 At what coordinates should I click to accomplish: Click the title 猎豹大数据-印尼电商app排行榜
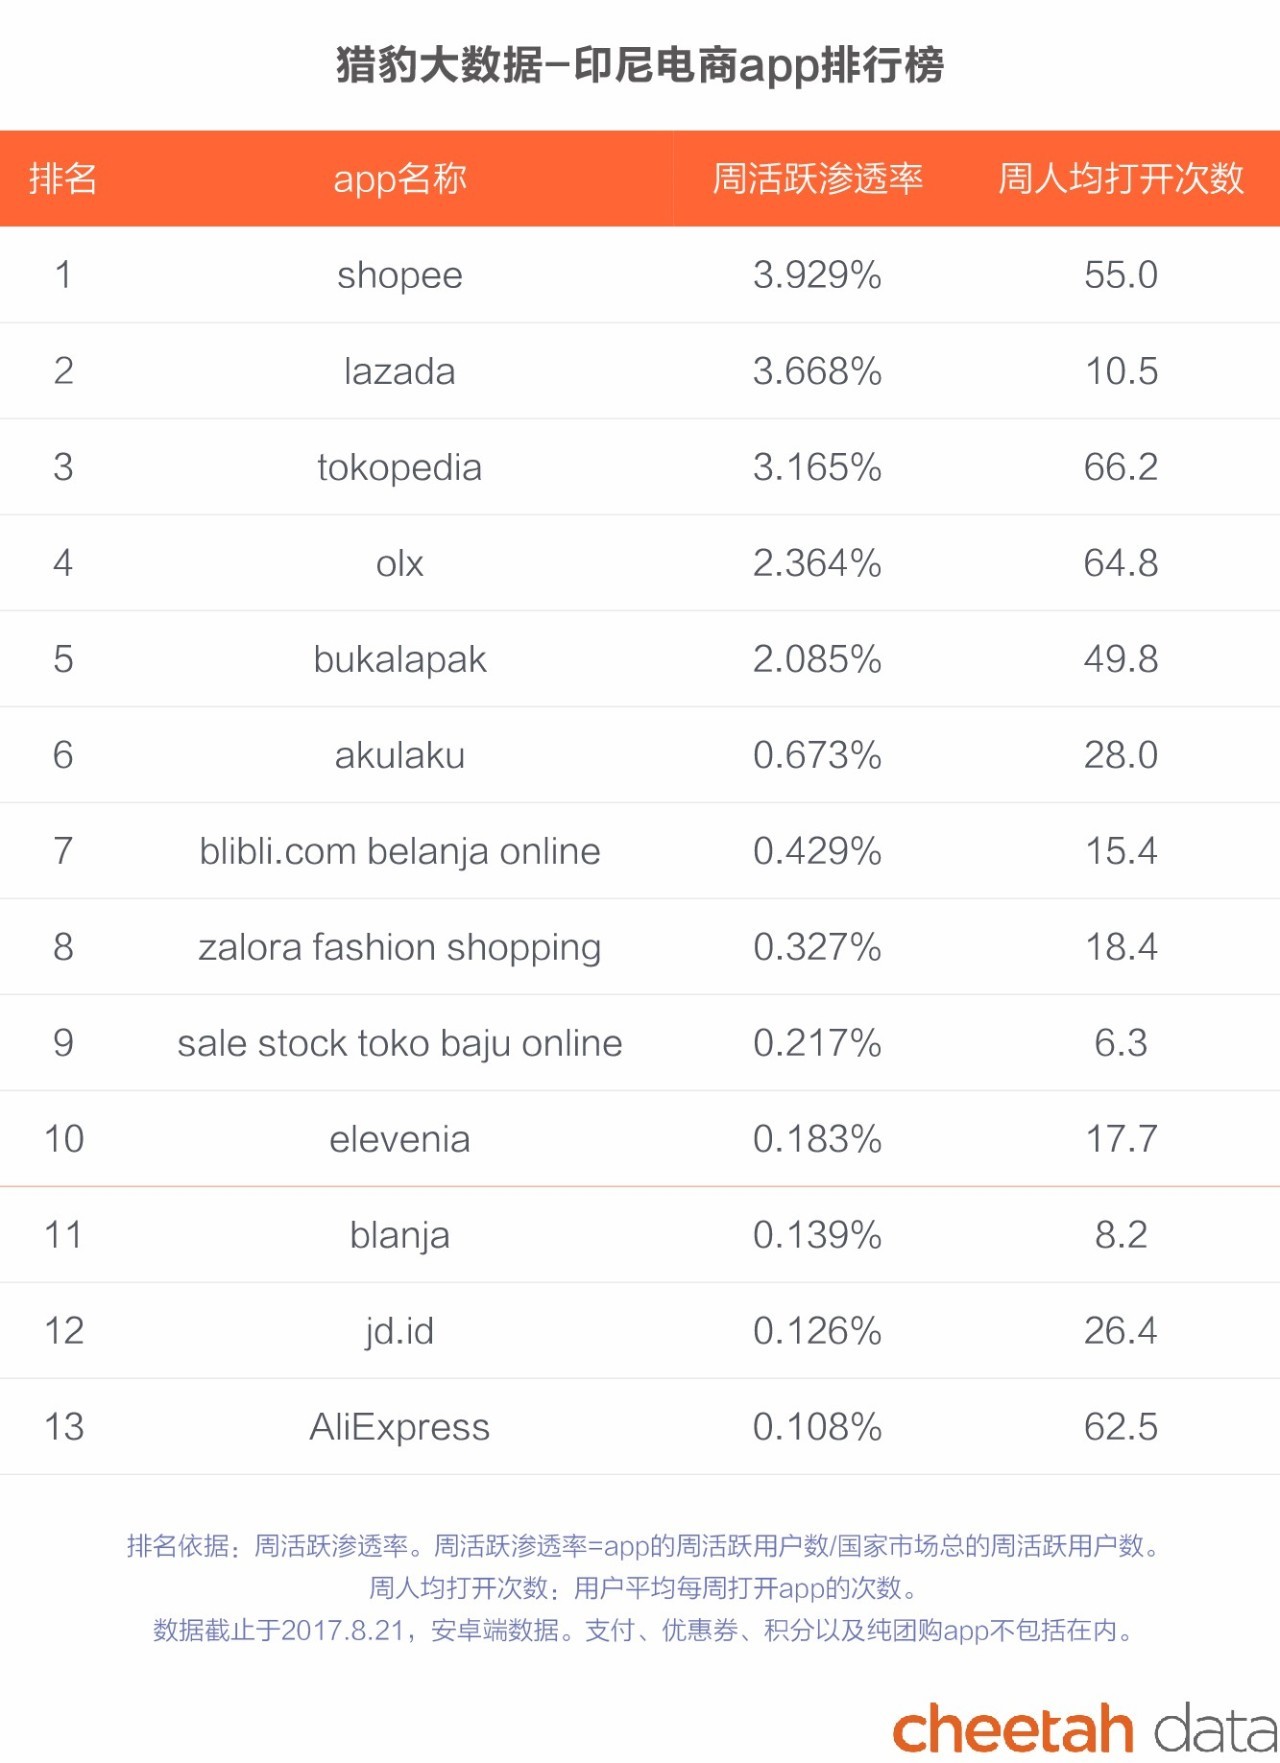(x=640, y=65)
